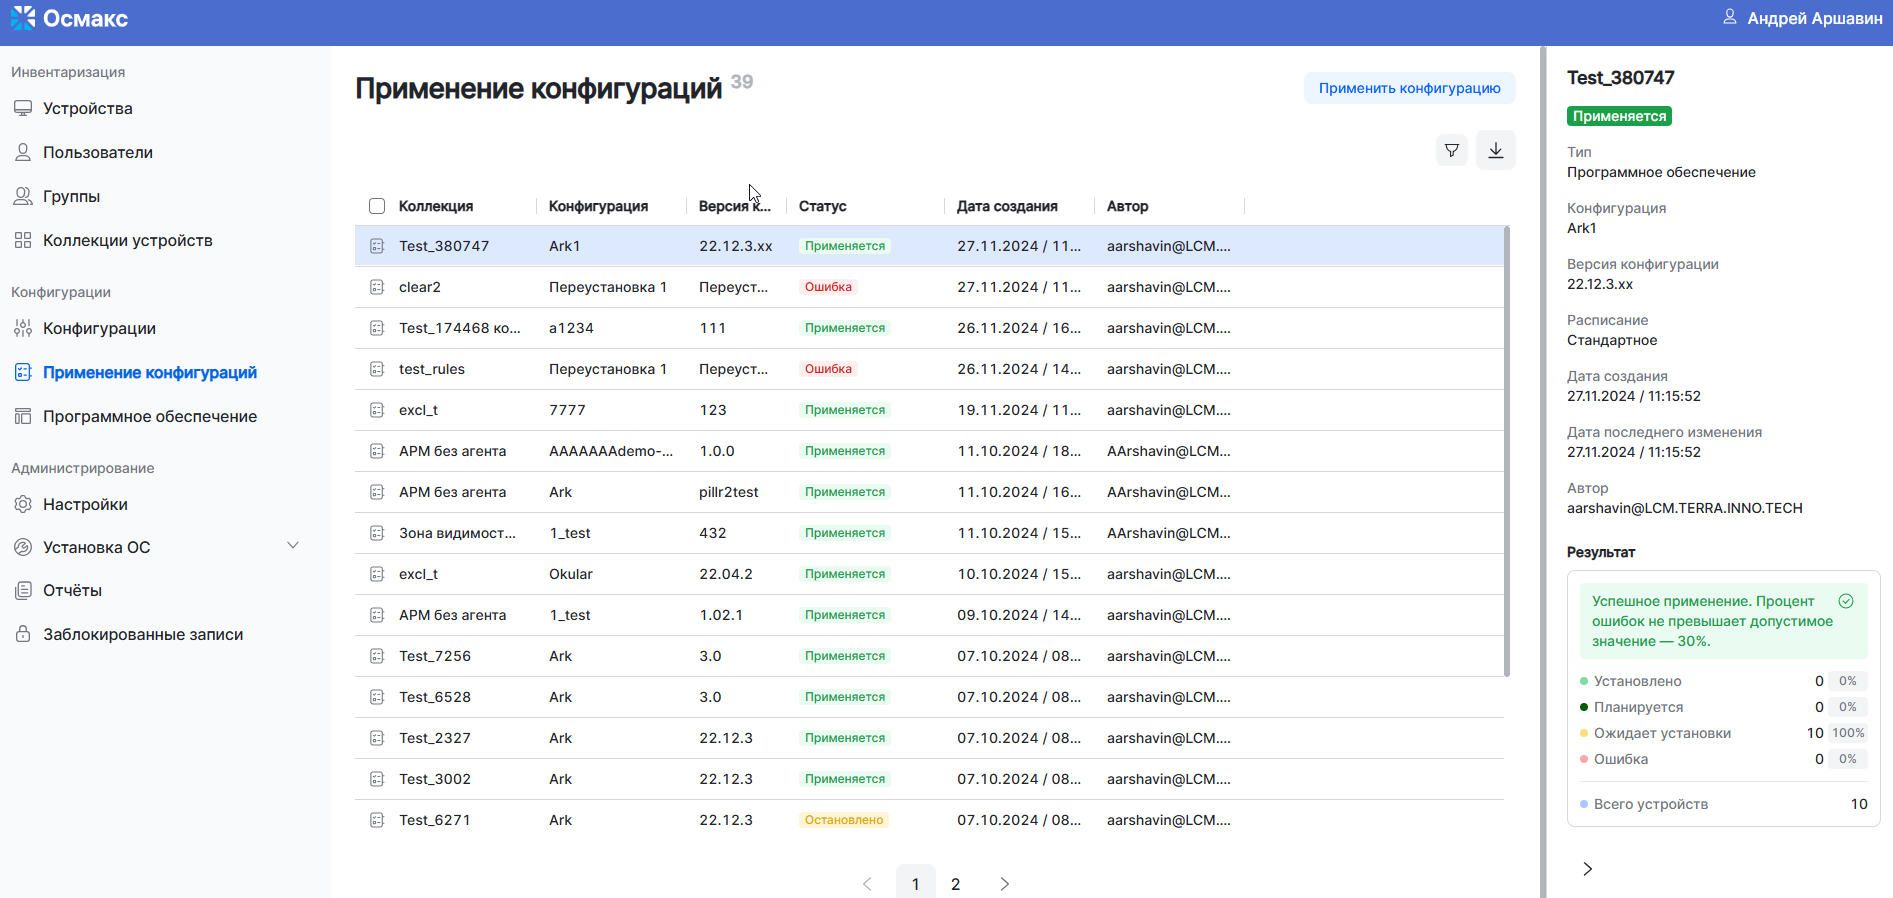
Task: Open the Отчёты menu item
Action: coord(72,590)
